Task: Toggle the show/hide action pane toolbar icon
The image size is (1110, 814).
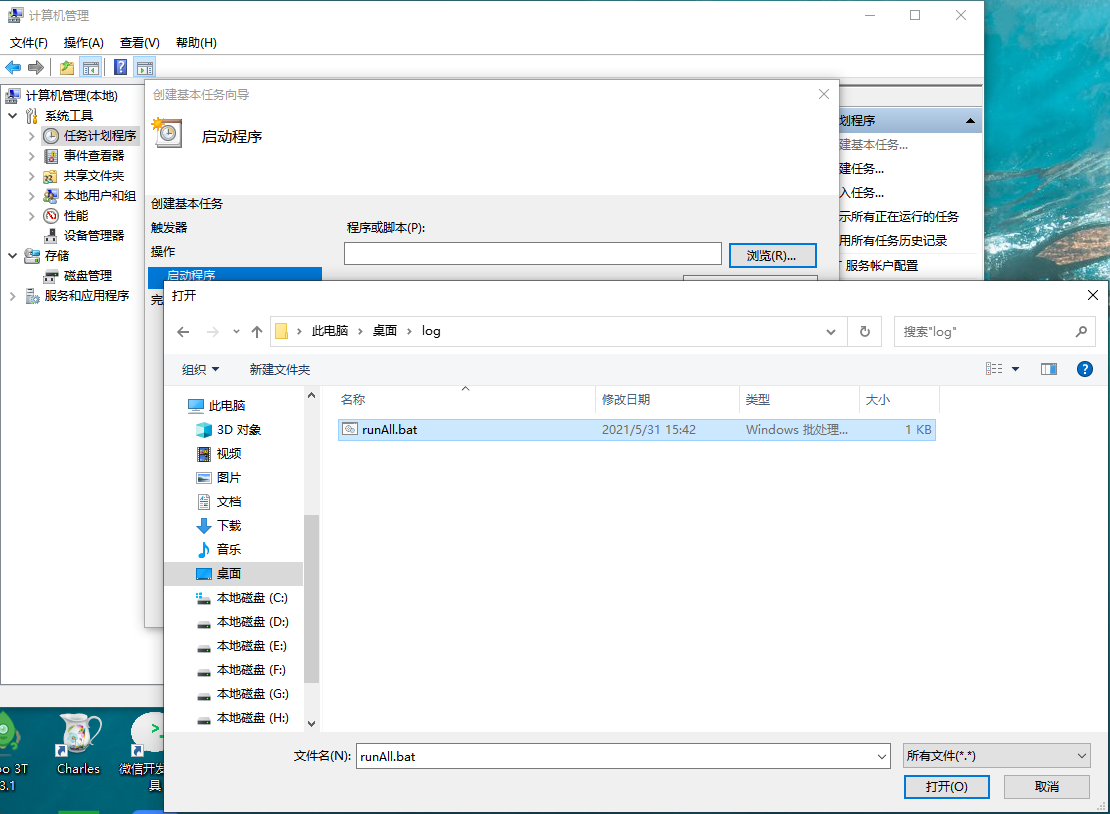Action: (x=144, y=68)
